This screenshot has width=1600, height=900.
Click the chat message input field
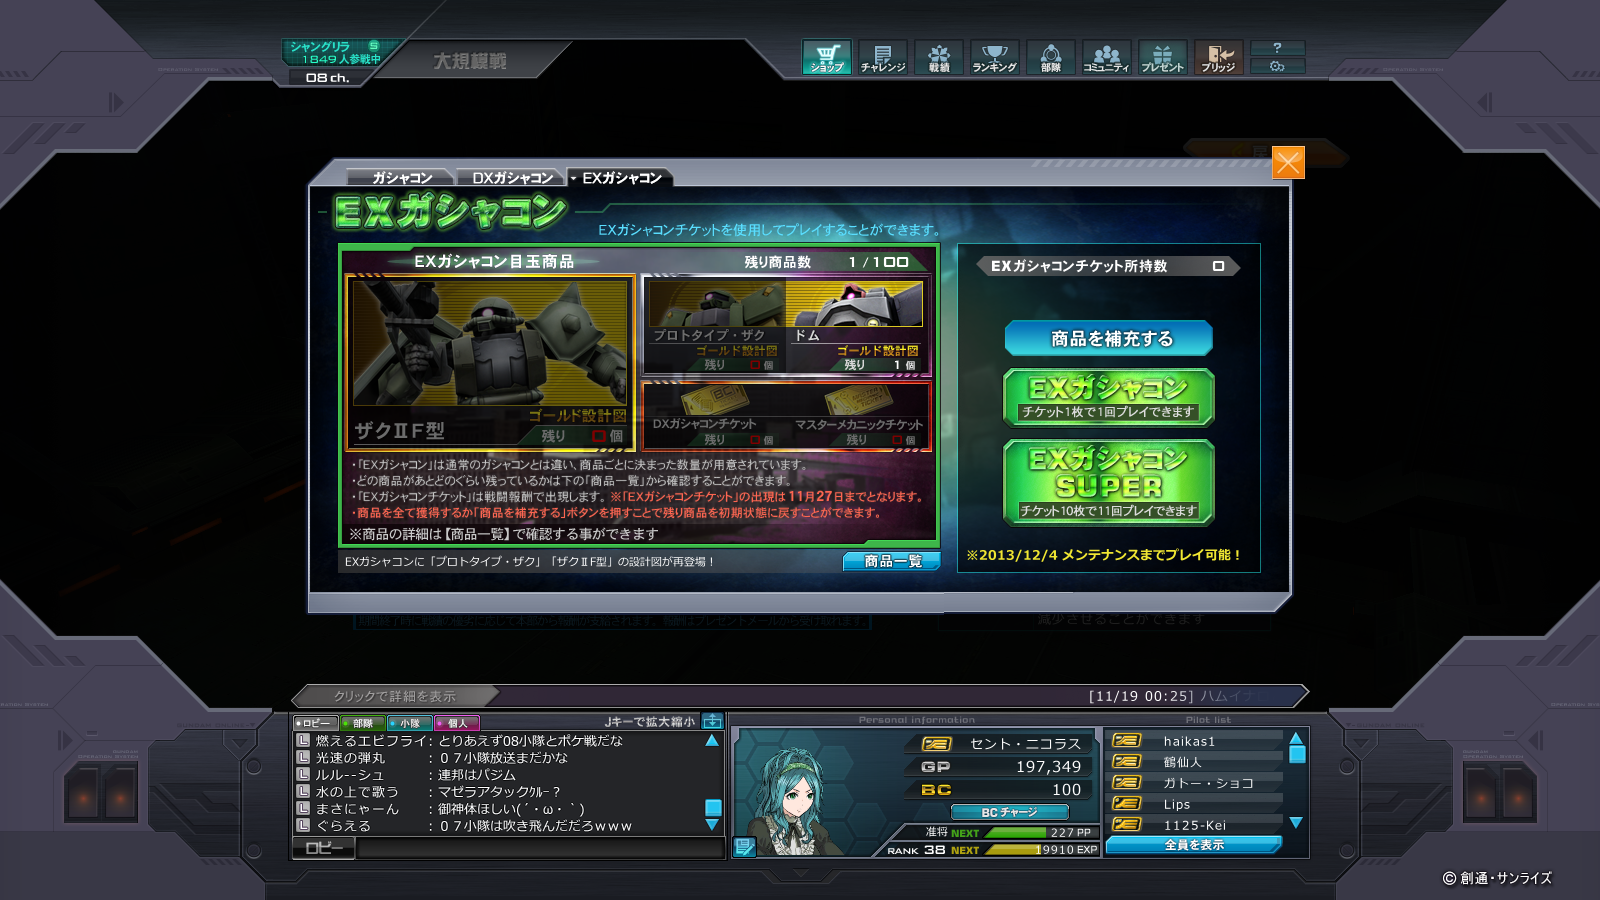point(540,848)
